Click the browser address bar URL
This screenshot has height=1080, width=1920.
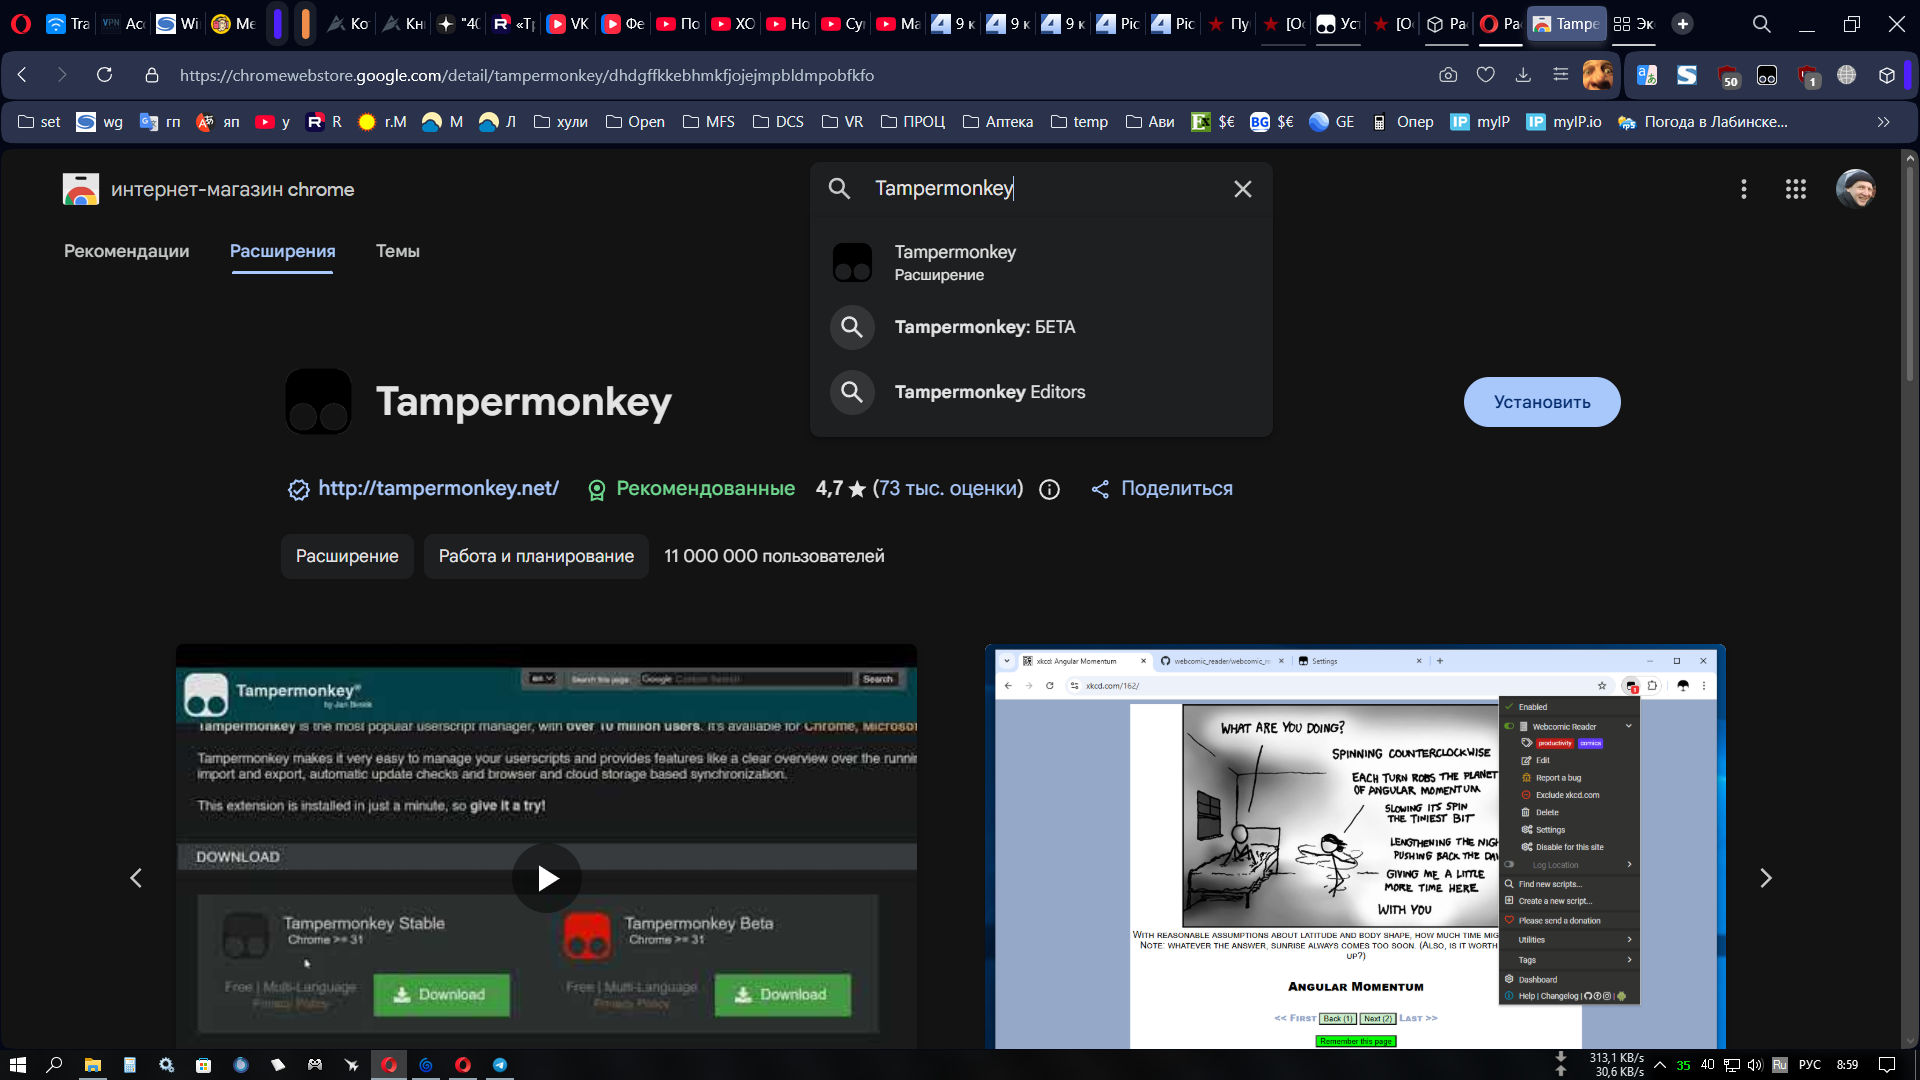pos(527,75)
